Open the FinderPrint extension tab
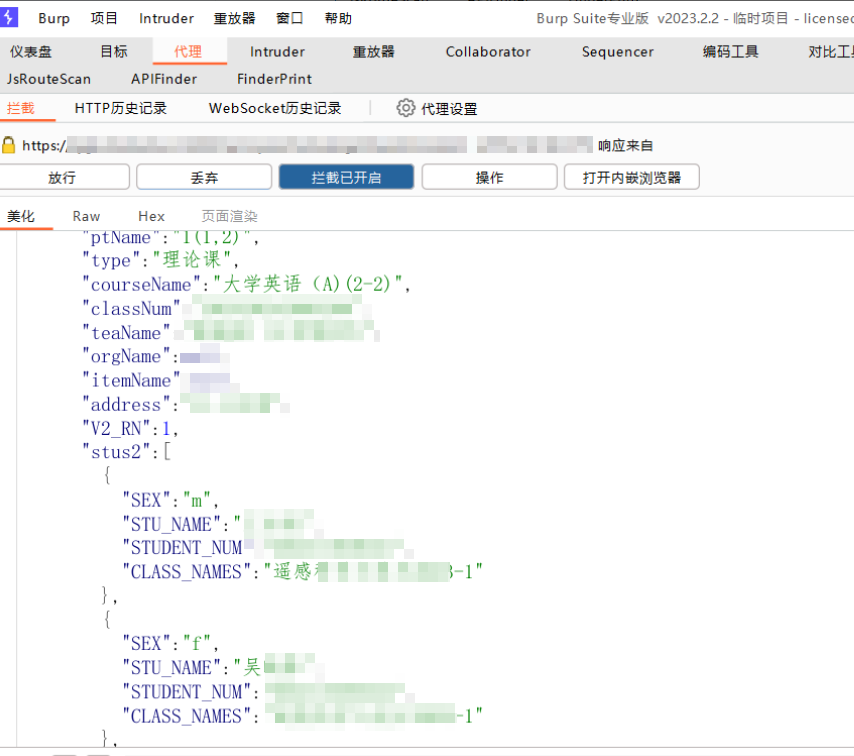 [274, 79]
